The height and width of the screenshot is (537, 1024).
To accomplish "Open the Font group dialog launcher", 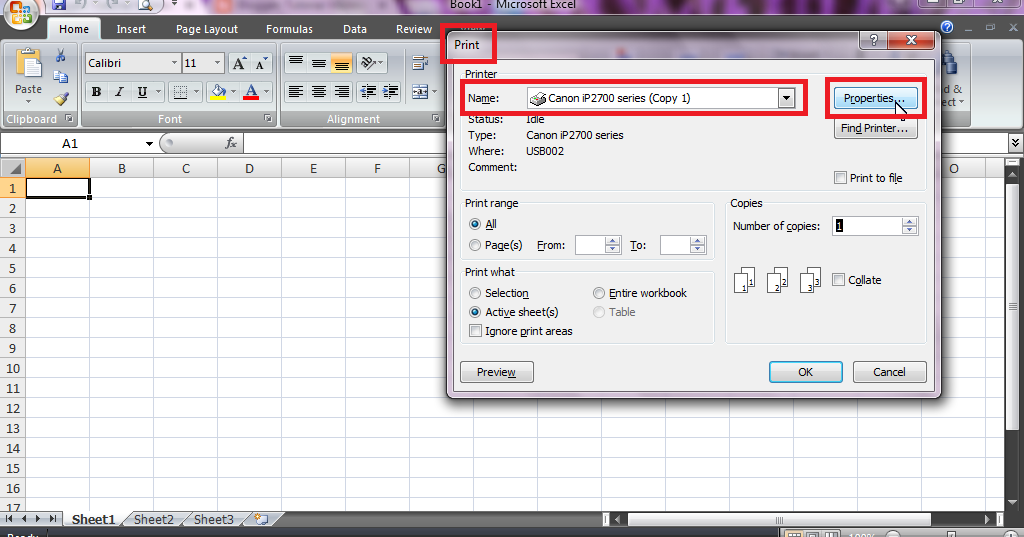I will tap(268, 118).
